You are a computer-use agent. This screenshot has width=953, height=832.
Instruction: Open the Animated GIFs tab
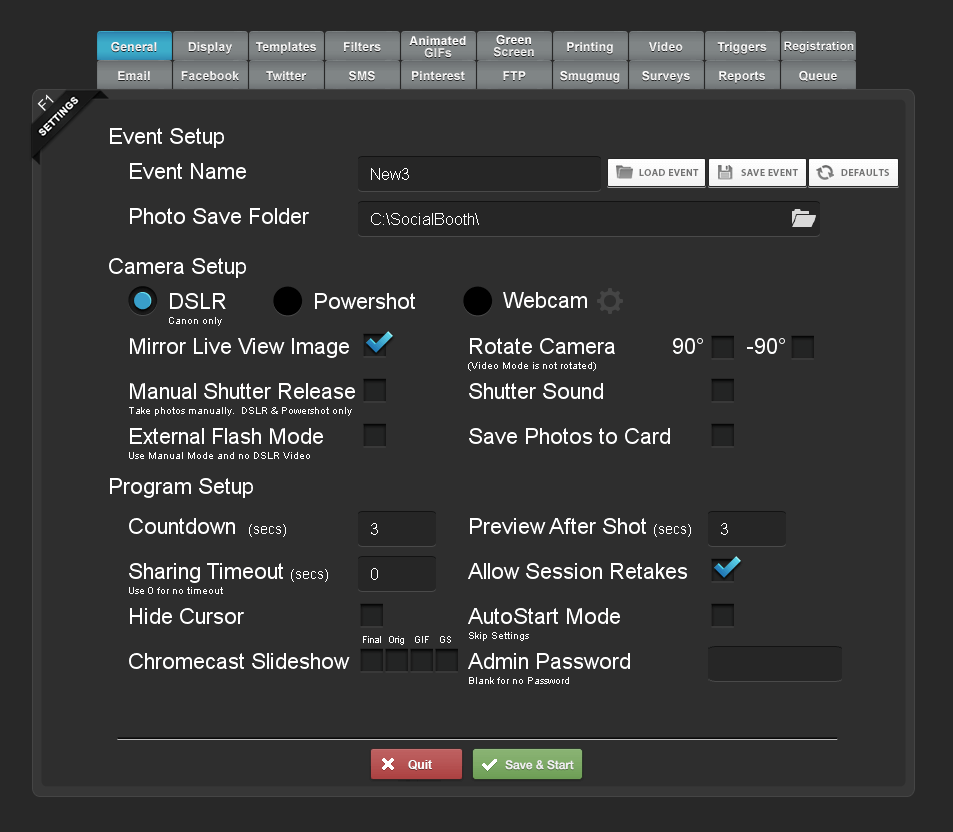[x=438, y=46]
